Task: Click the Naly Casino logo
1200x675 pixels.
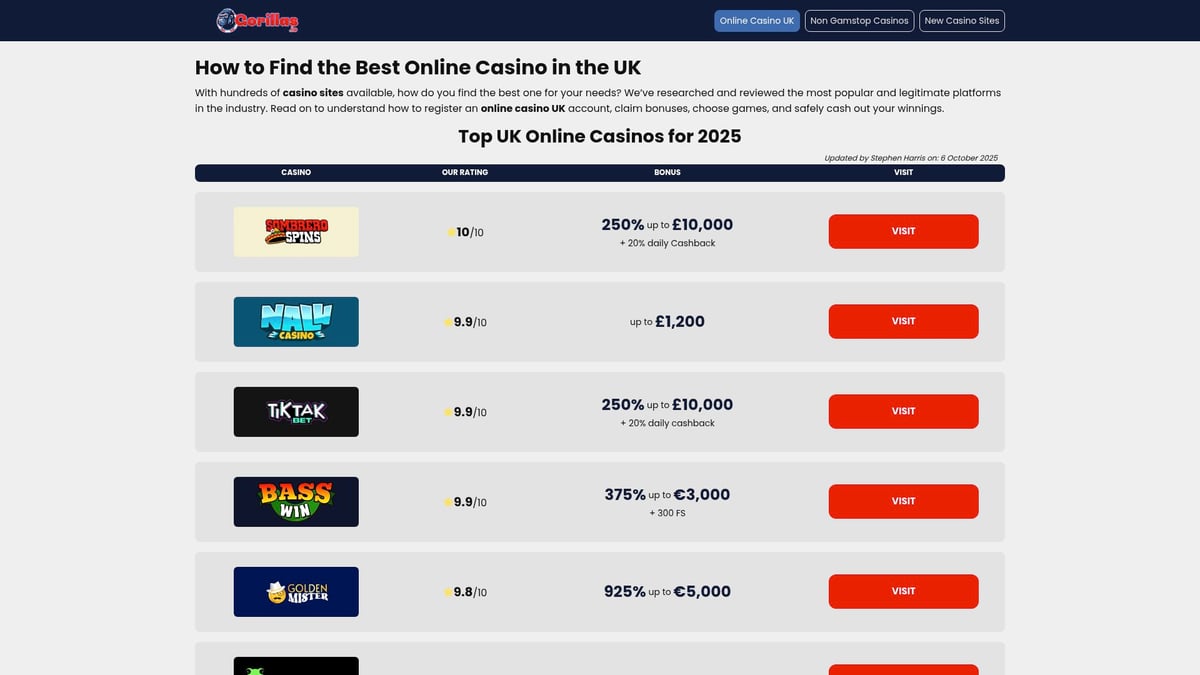Action: [x=296, y=322]
